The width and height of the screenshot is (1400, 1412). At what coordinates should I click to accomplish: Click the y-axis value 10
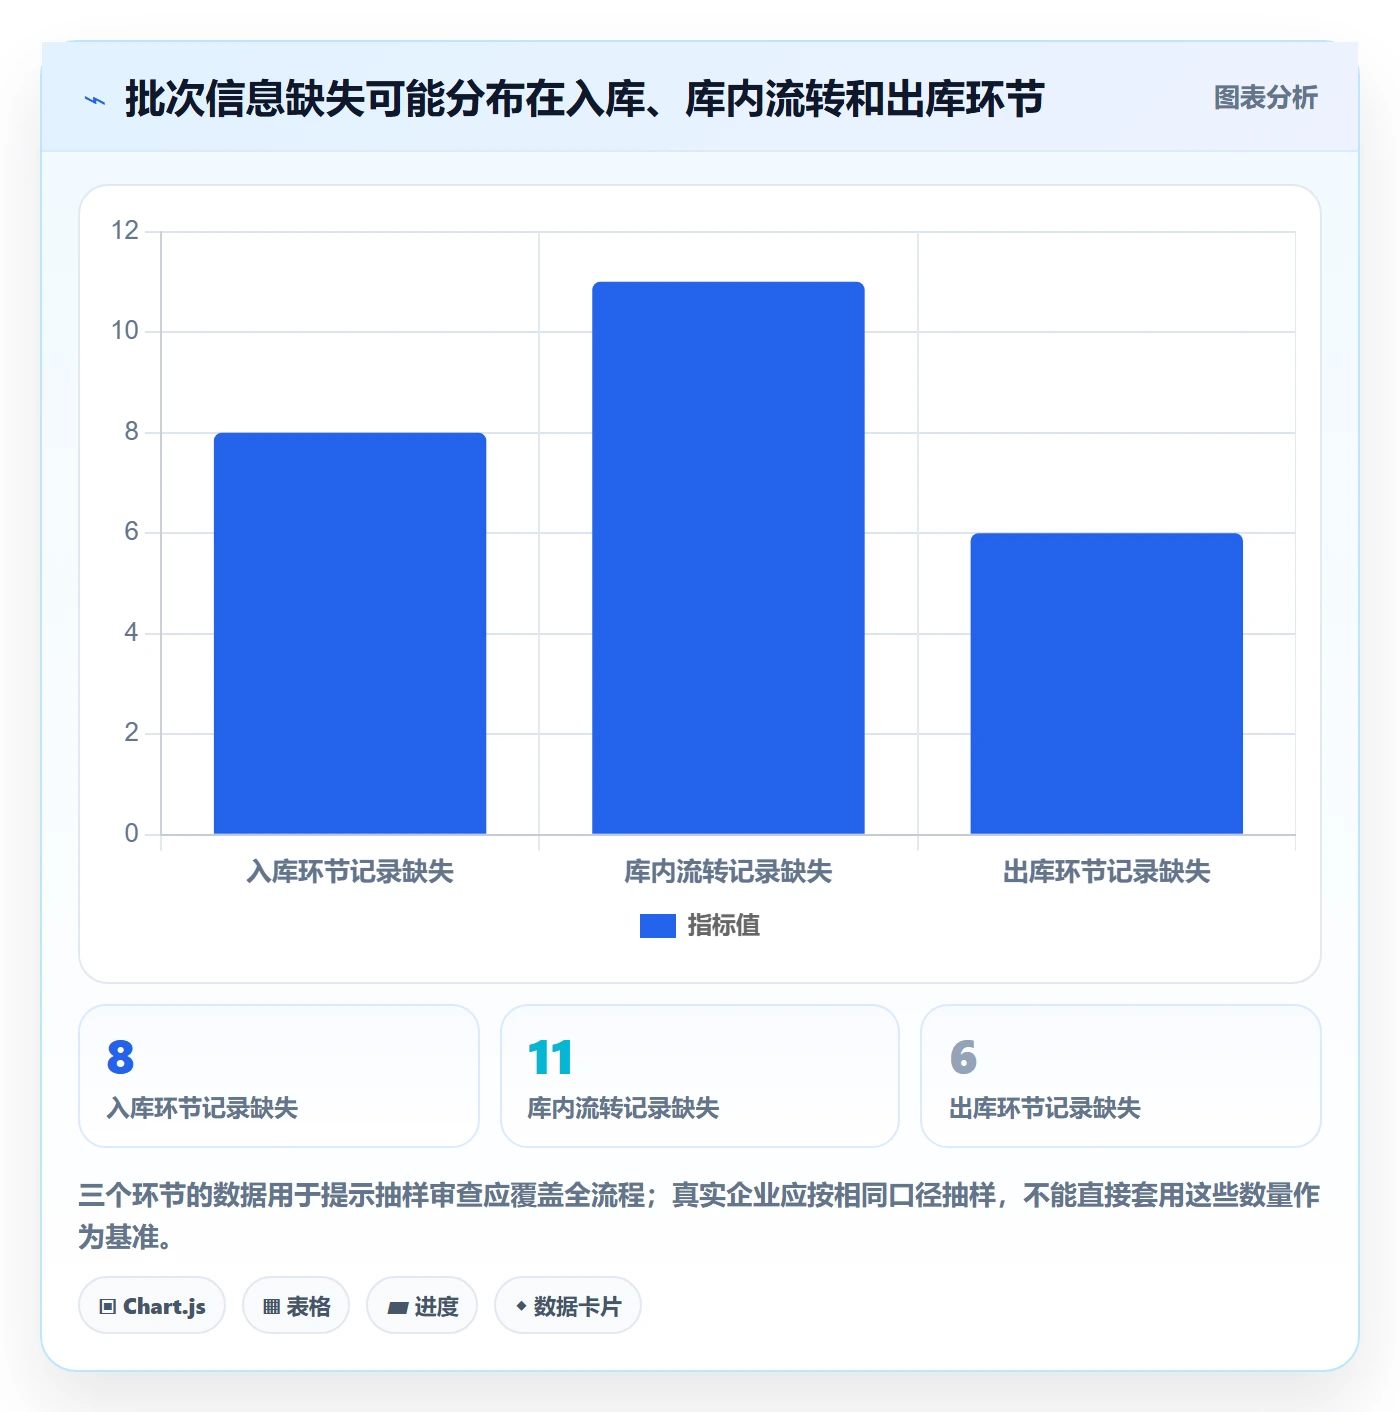(125, 331)
